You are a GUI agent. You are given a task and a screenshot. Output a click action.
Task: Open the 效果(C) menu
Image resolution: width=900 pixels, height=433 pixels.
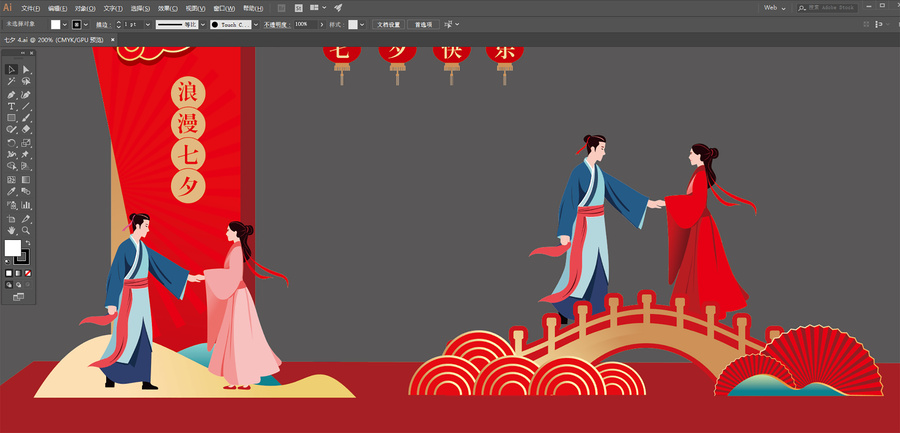(168, 9)
